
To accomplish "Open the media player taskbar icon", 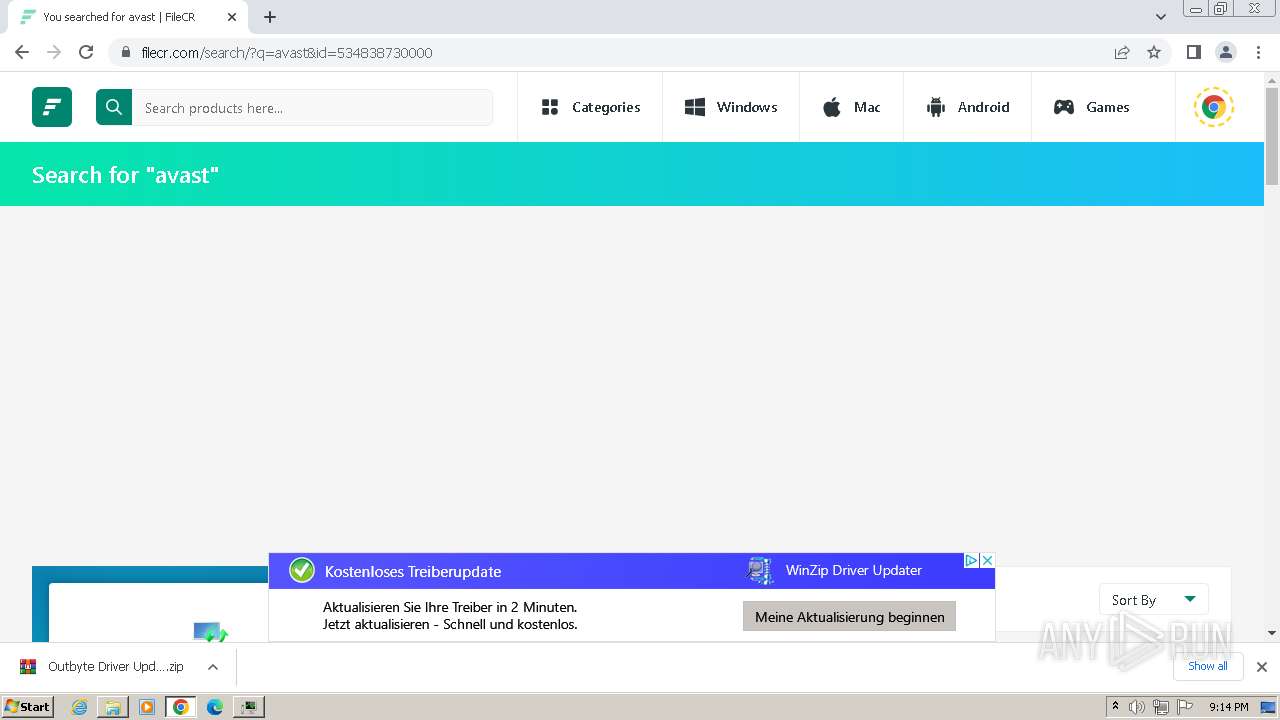I will (147, 707).
